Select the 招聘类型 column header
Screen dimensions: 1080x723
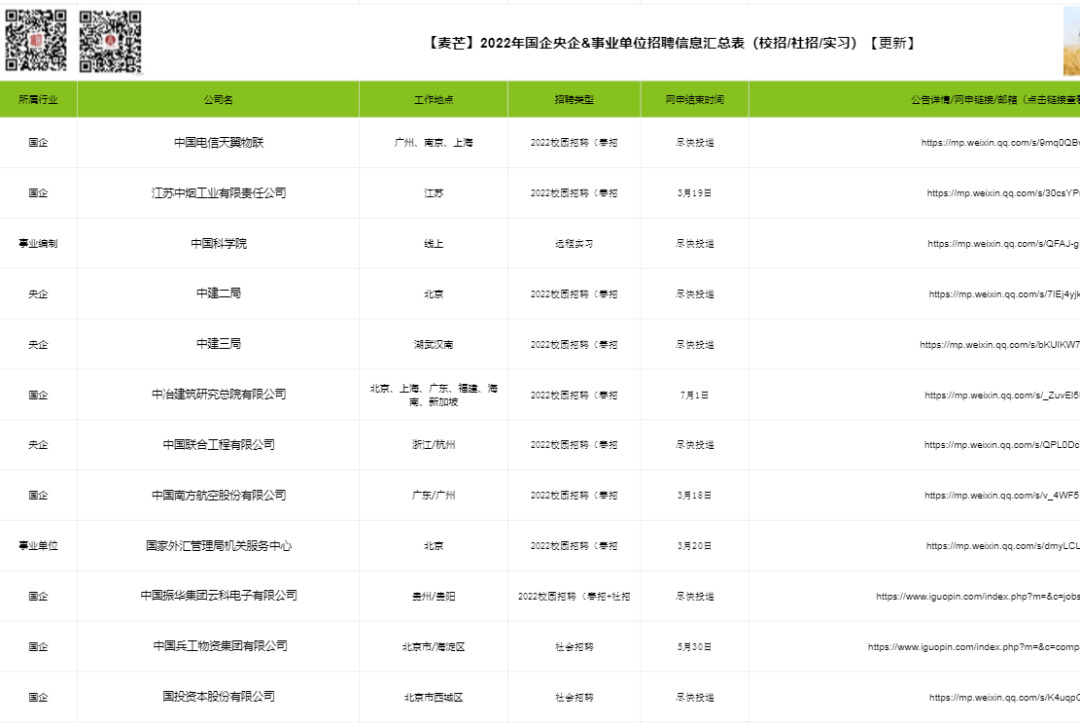point(574,99)
